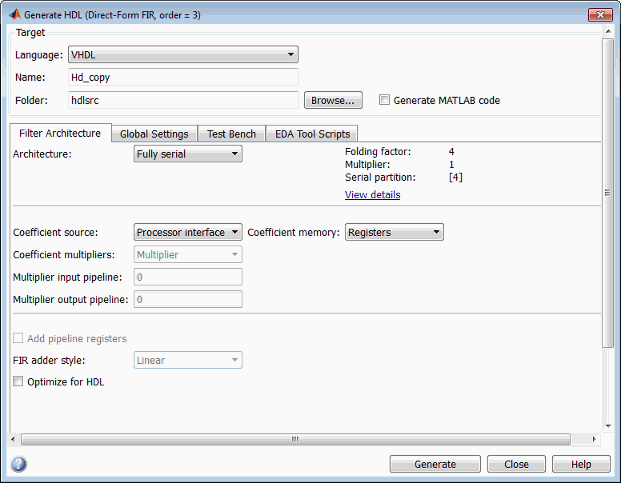The image size is (621, 483).
Task: Enable Generate MATLAB code checkbox
Action: pos(385,100)
